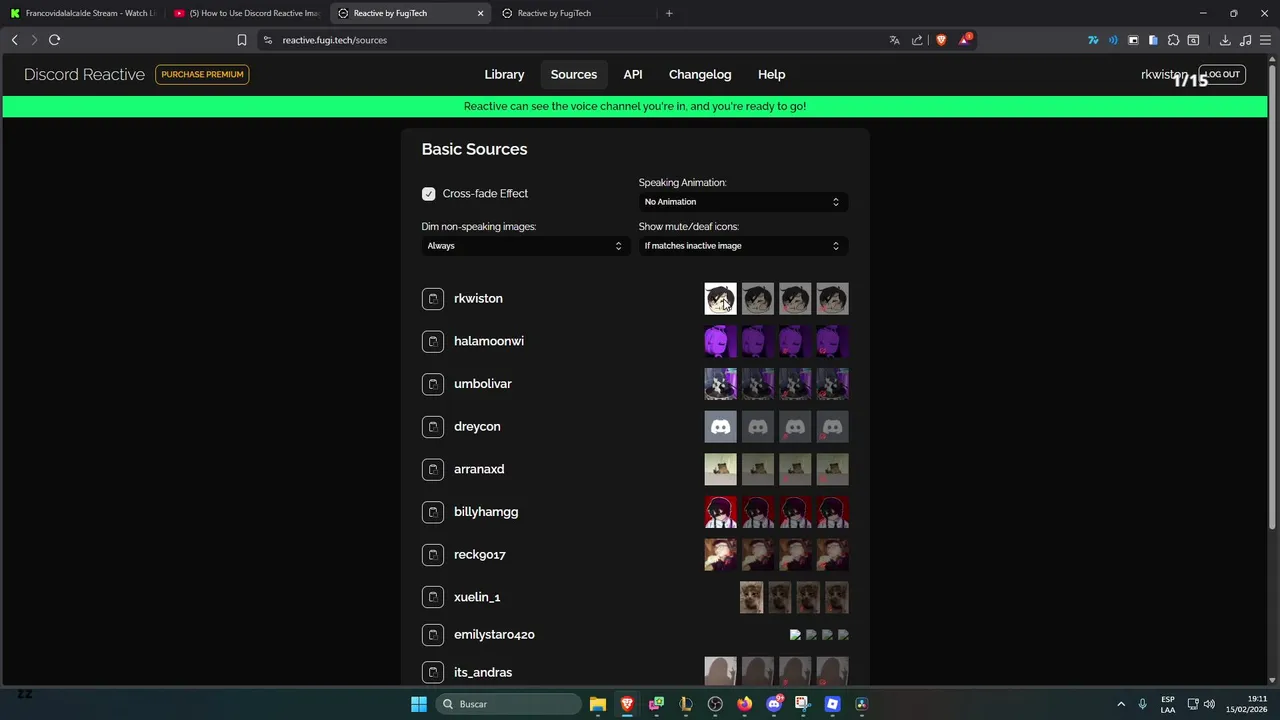The width and height of the screenshot is (1280, 720).
Task: Open the Help page
Action: (x=771, y=75)
